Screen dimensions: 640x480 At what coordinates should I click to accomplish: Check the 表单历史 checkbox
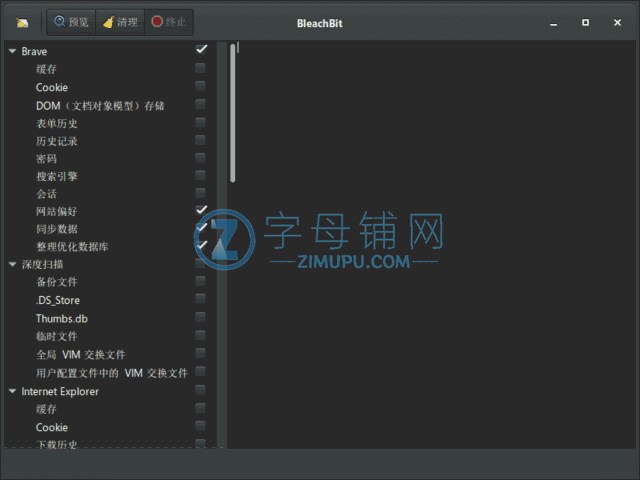pyautogui.click(x=200, y=122)
